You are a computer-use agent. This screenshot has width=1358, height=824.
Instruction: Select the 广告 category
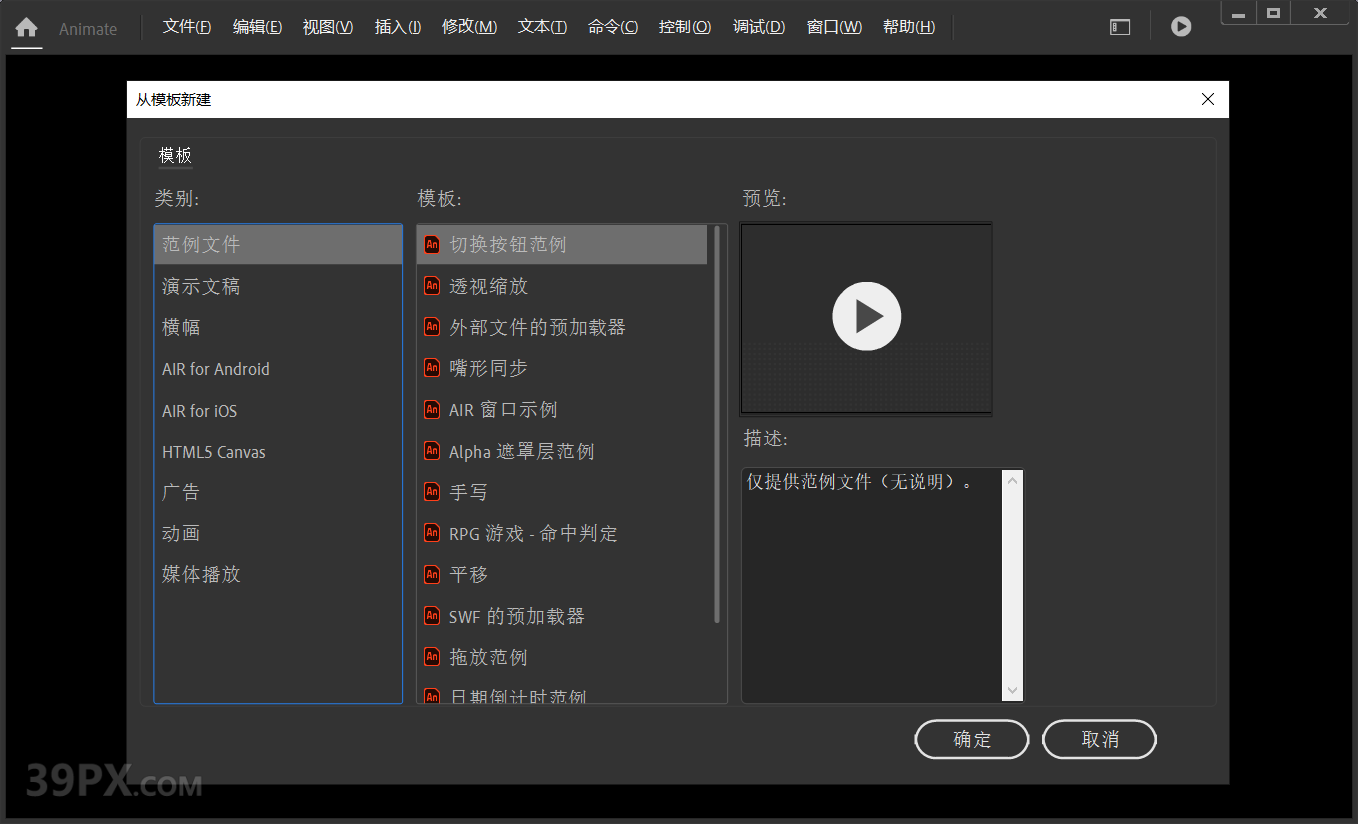click(x=278, y=492)
